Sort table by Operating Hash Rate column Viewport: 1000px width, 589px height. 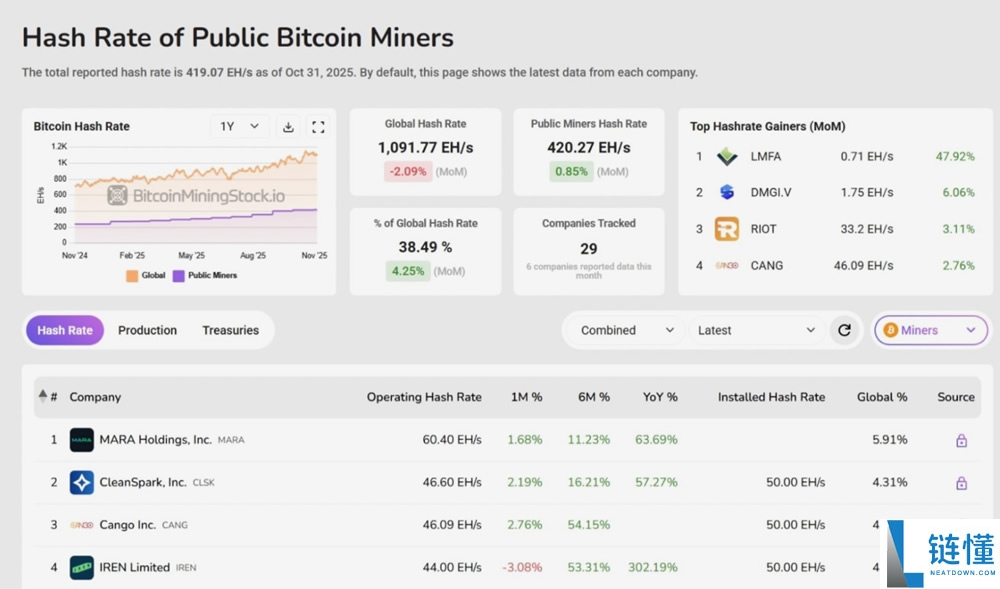pos(424,397)
